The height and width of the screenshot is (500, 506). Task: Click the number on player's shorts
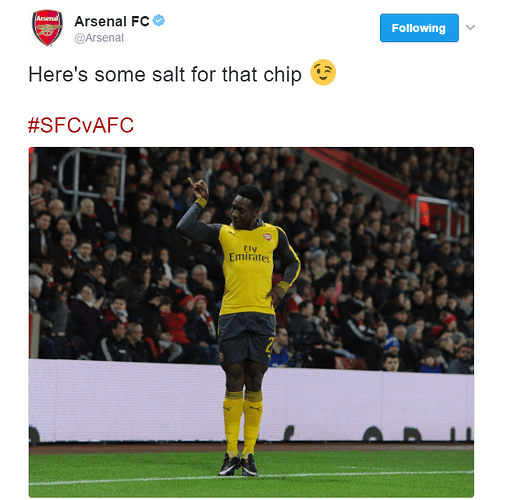269,345
